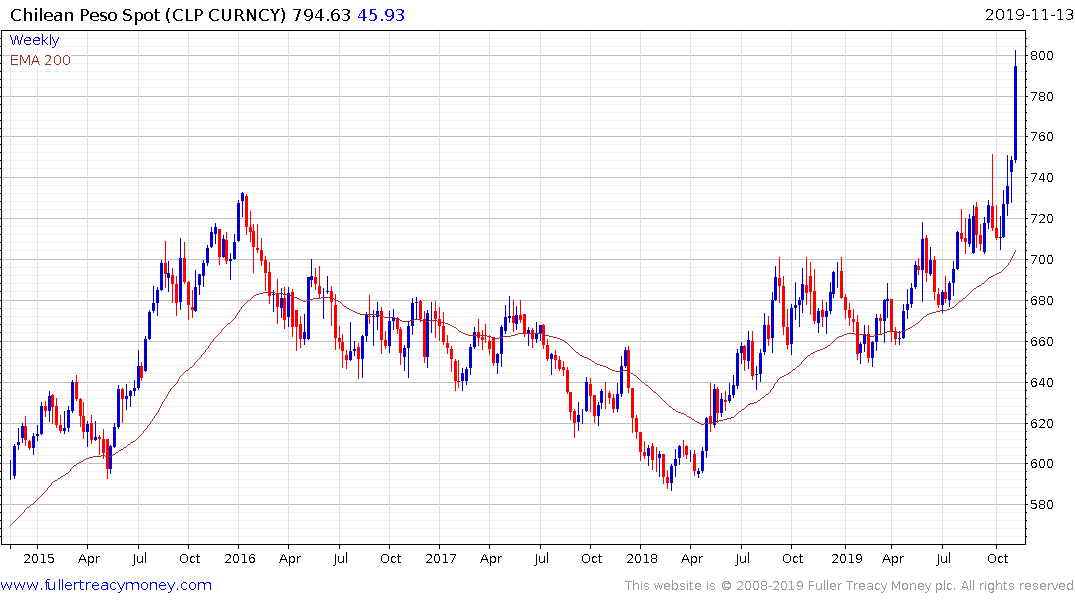The image size is (1075, 600).
Task: Click the 2019-11-13 date stamp
Action: (x=1027, y=14)
